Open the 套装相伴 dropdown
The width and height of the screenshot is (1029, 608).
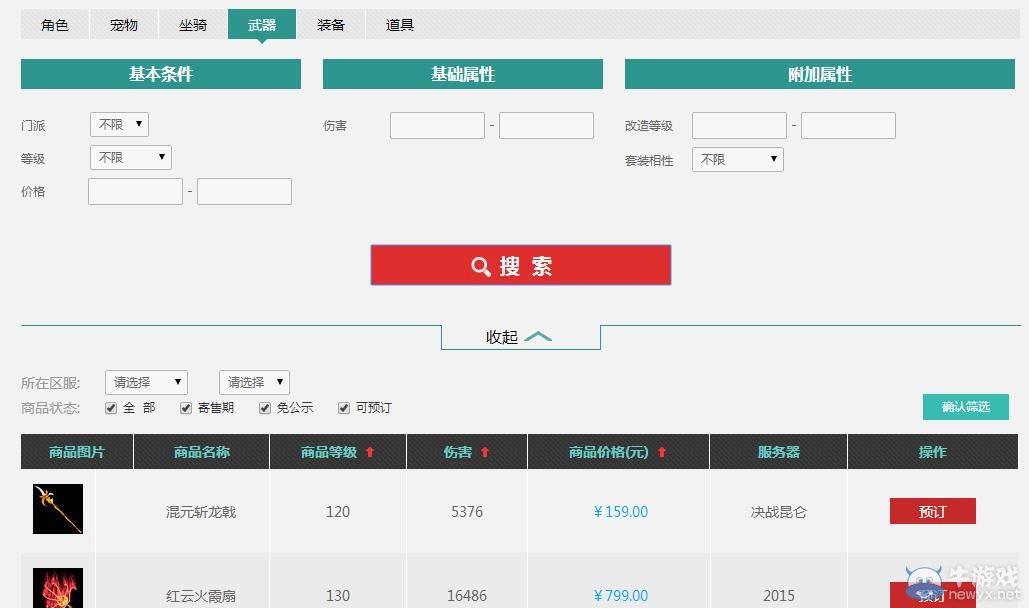tap(737, 159)
